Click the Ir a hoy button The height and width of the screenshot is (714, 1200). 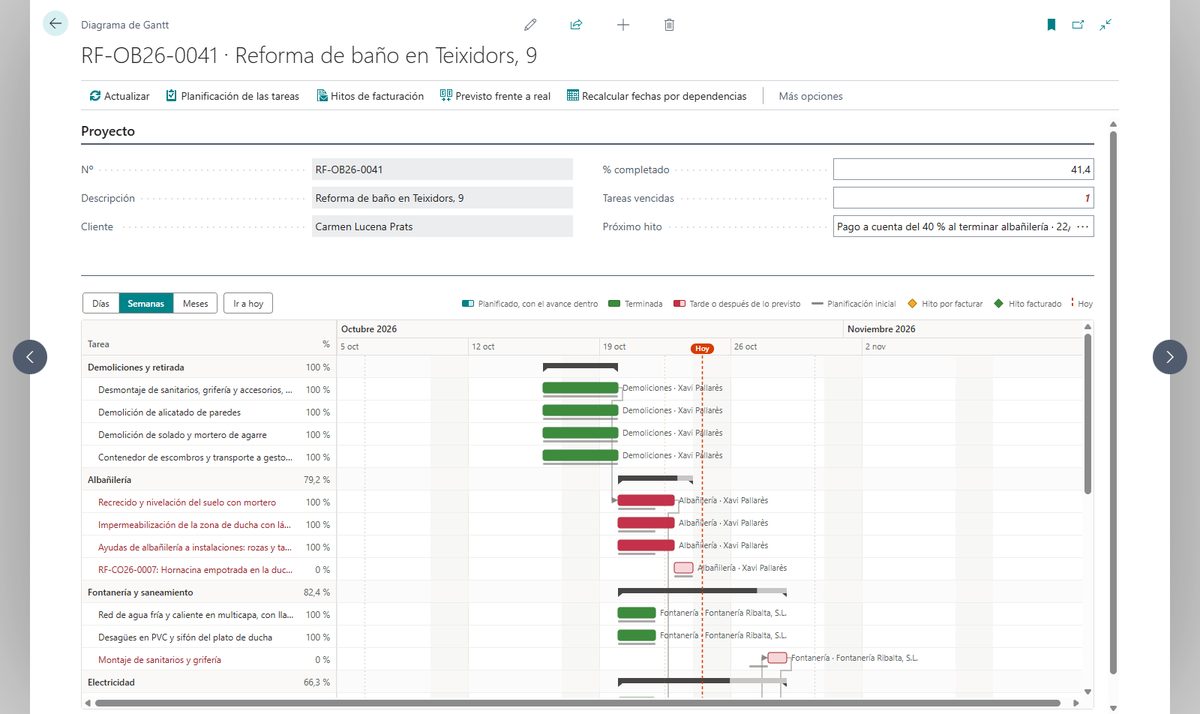pyautogui.click(x=248, y=303)
